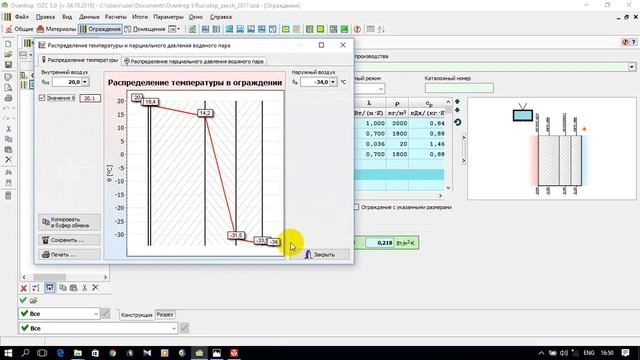
Task: Open taskbar search magnifier
Action: (x=25, y=353)
